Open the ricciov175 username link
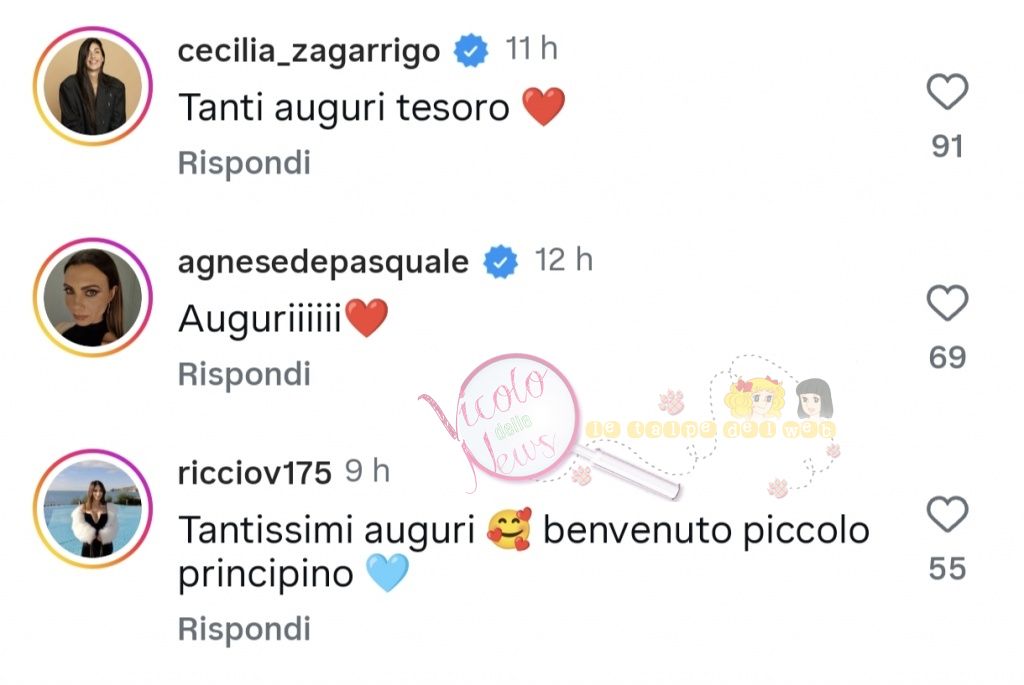 click(255, 472)
